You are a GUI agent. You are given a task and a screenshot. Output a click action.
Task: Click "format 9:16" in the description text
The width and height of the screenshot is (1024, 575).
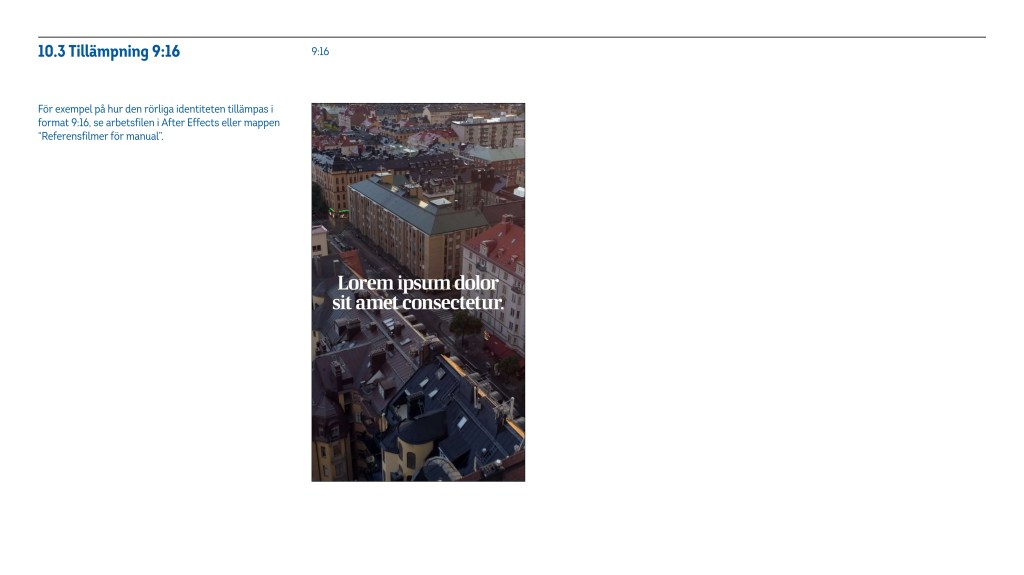click(x=63, y=122)
